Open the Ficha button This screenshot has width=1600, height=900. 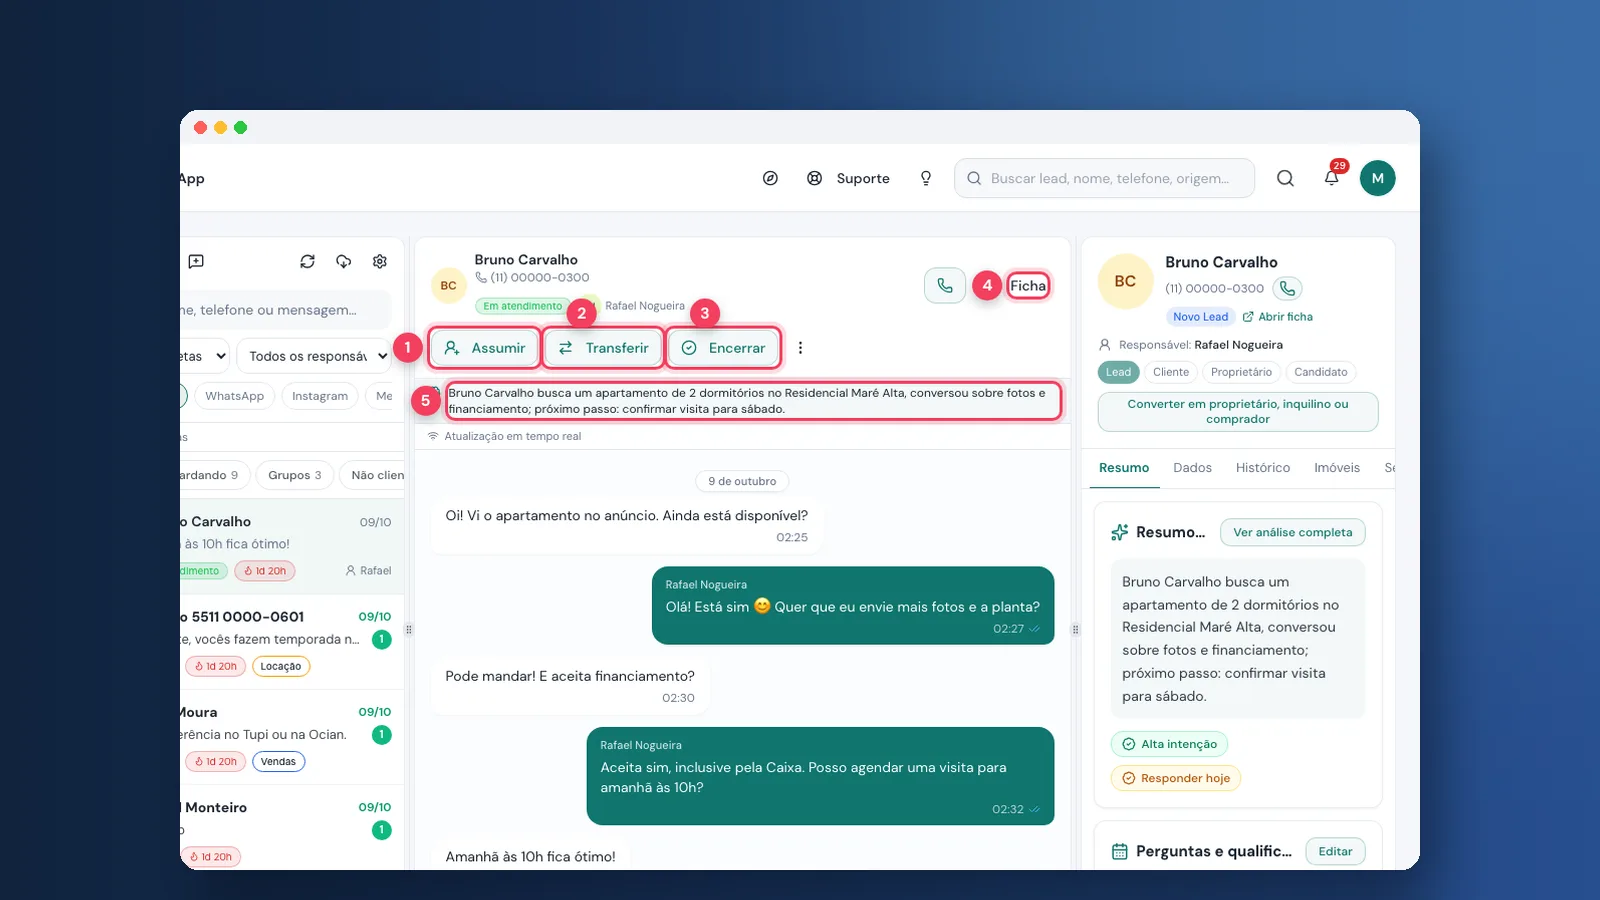coord(1028,286)
